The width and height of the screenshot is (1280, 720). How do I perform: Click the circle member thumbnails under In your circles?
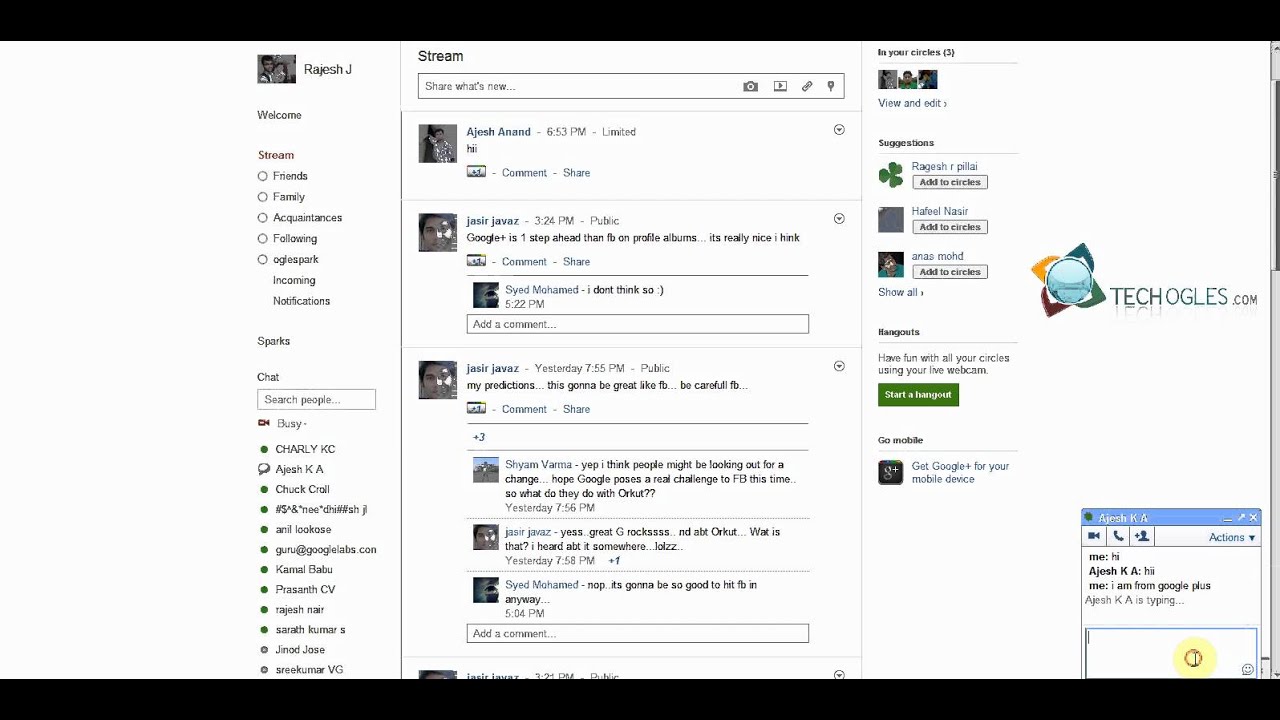(907, 79)
